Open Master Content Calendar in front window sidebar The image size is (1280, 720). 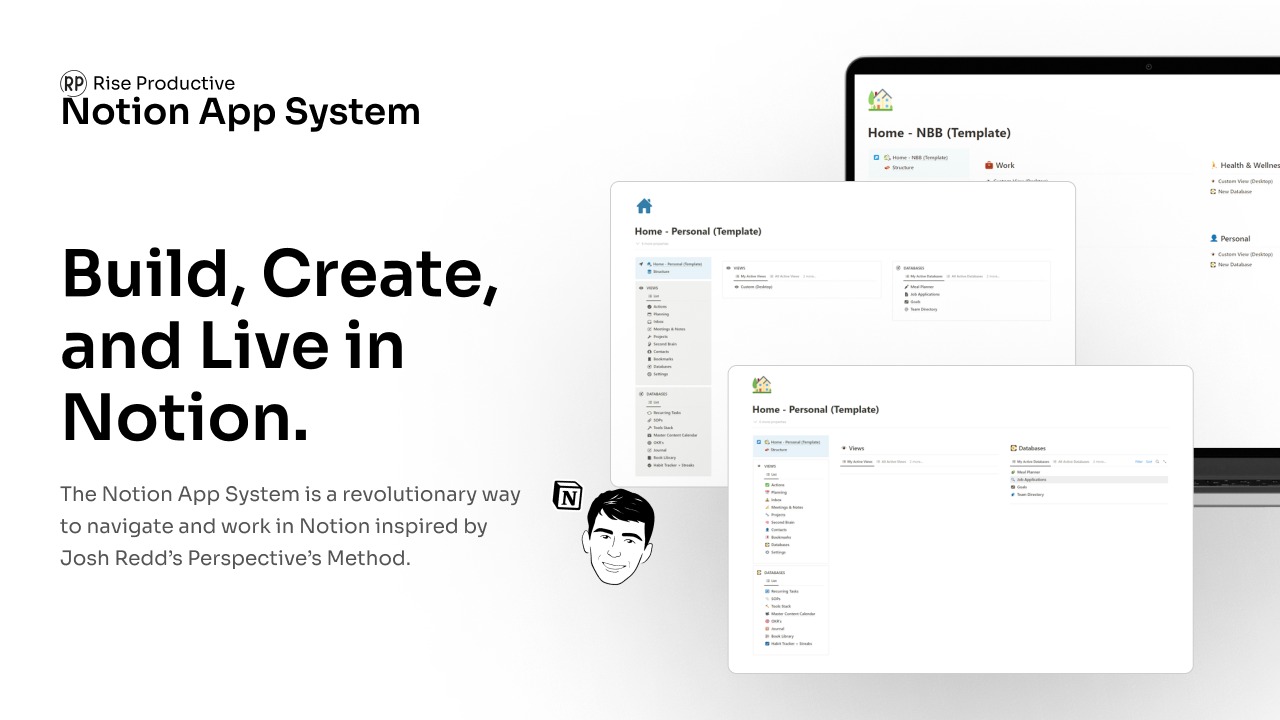(790, 614)
